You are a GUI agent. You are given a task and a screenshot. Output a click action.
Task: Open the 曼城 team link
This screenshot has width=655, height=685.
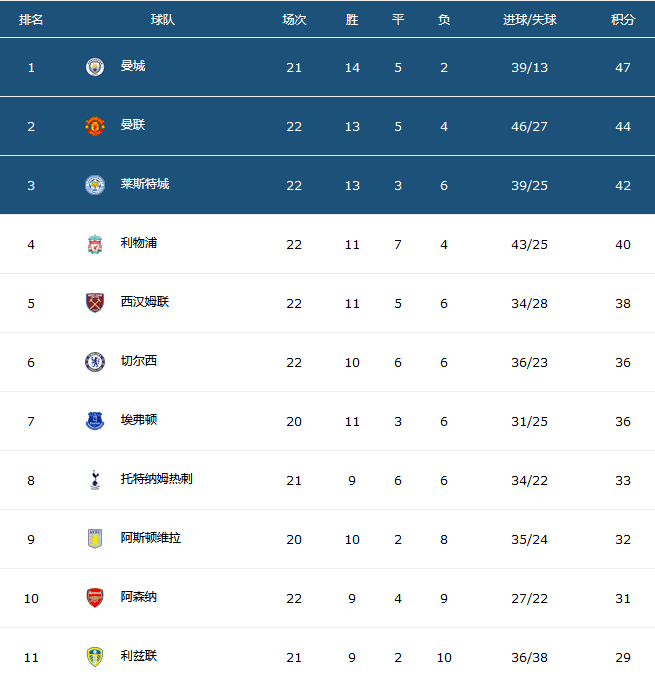coord(133,66)
